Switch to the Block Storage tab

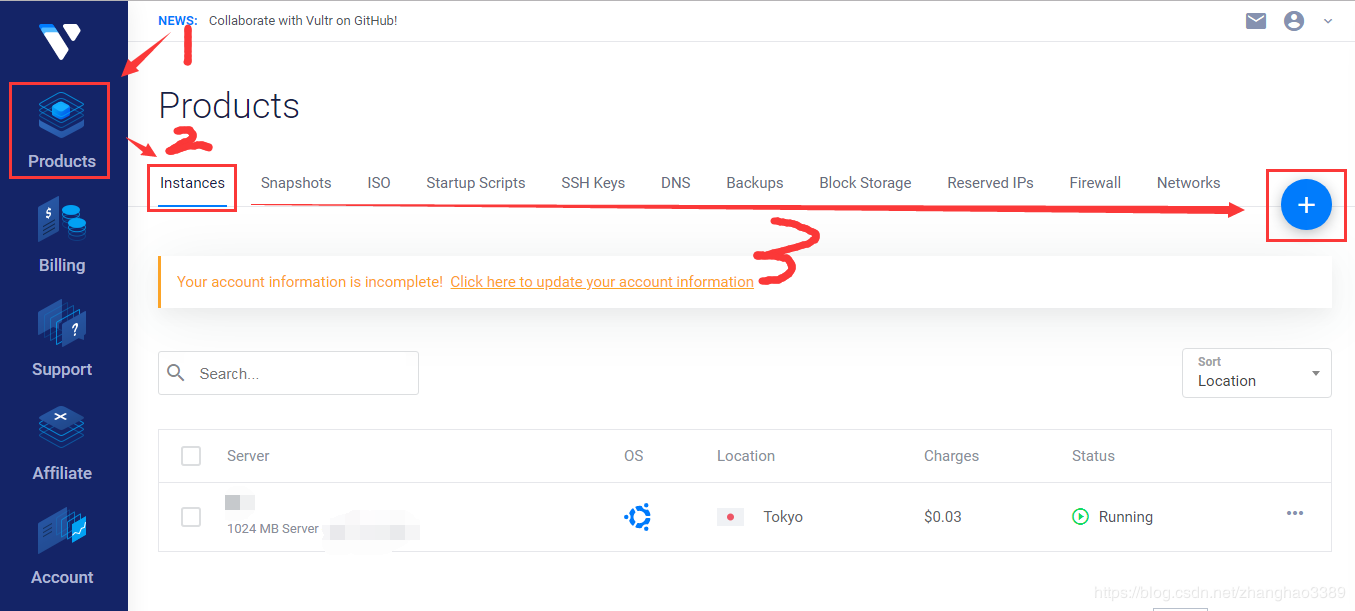tap(865, 183)
